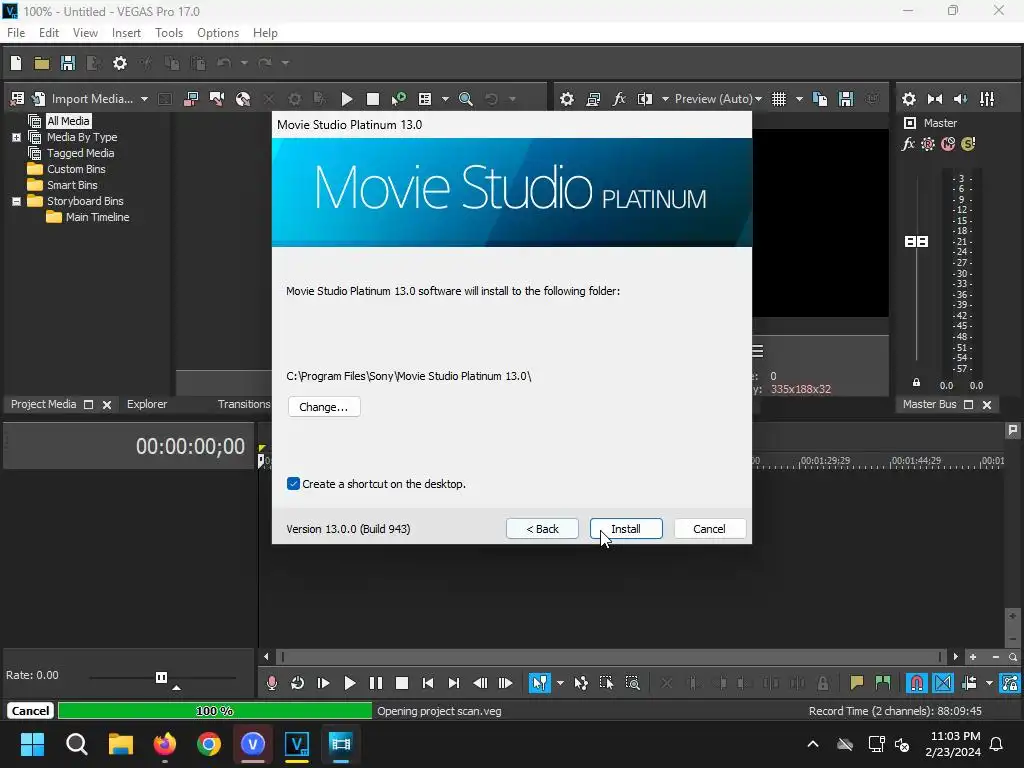Open Chrome from the taskbar
Viewport: 1024px width, 768px height.
[x=209, y=744]
